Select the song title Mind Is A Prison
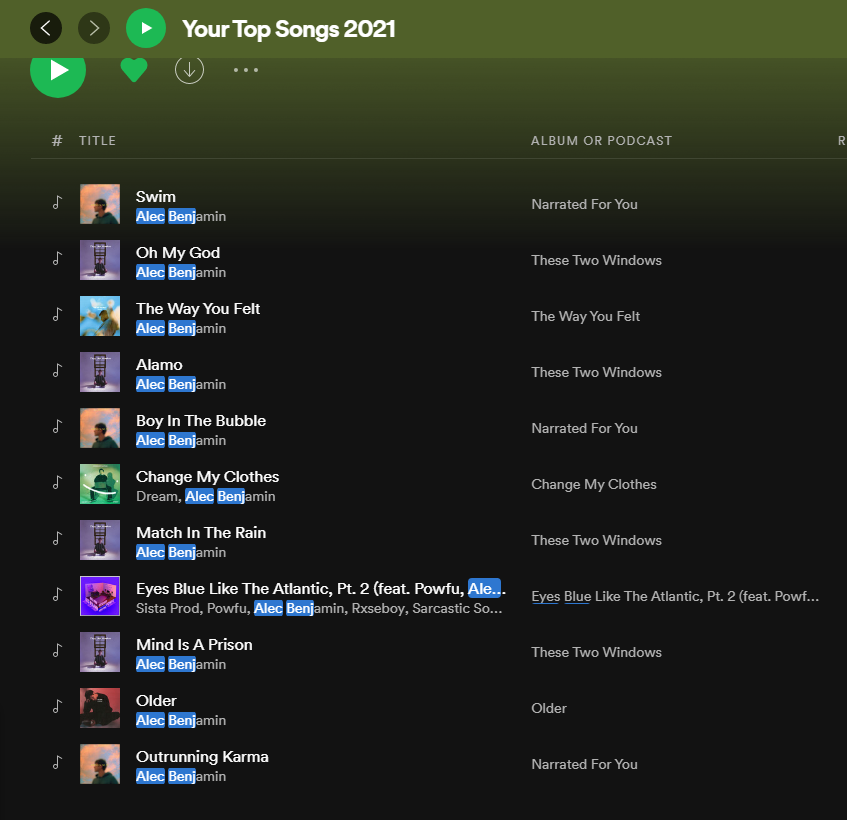The height and width of the screenshot is (820, 847). tap(194, 645)
